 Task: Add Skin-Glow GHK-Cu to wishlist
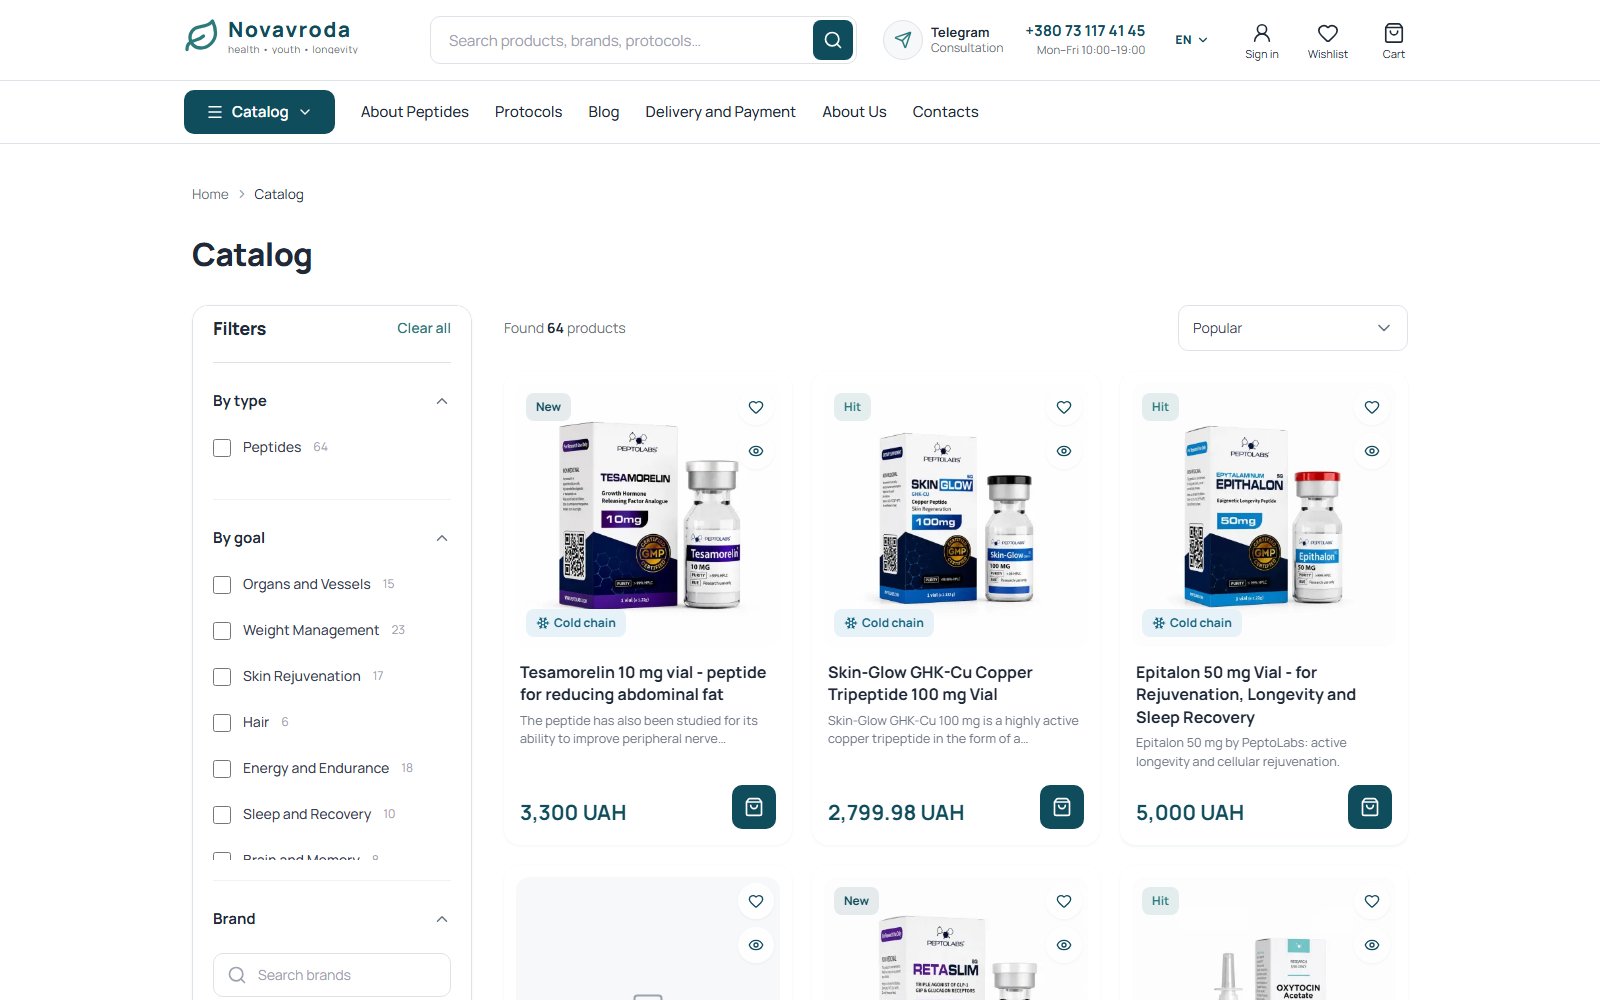(1064, 407)
